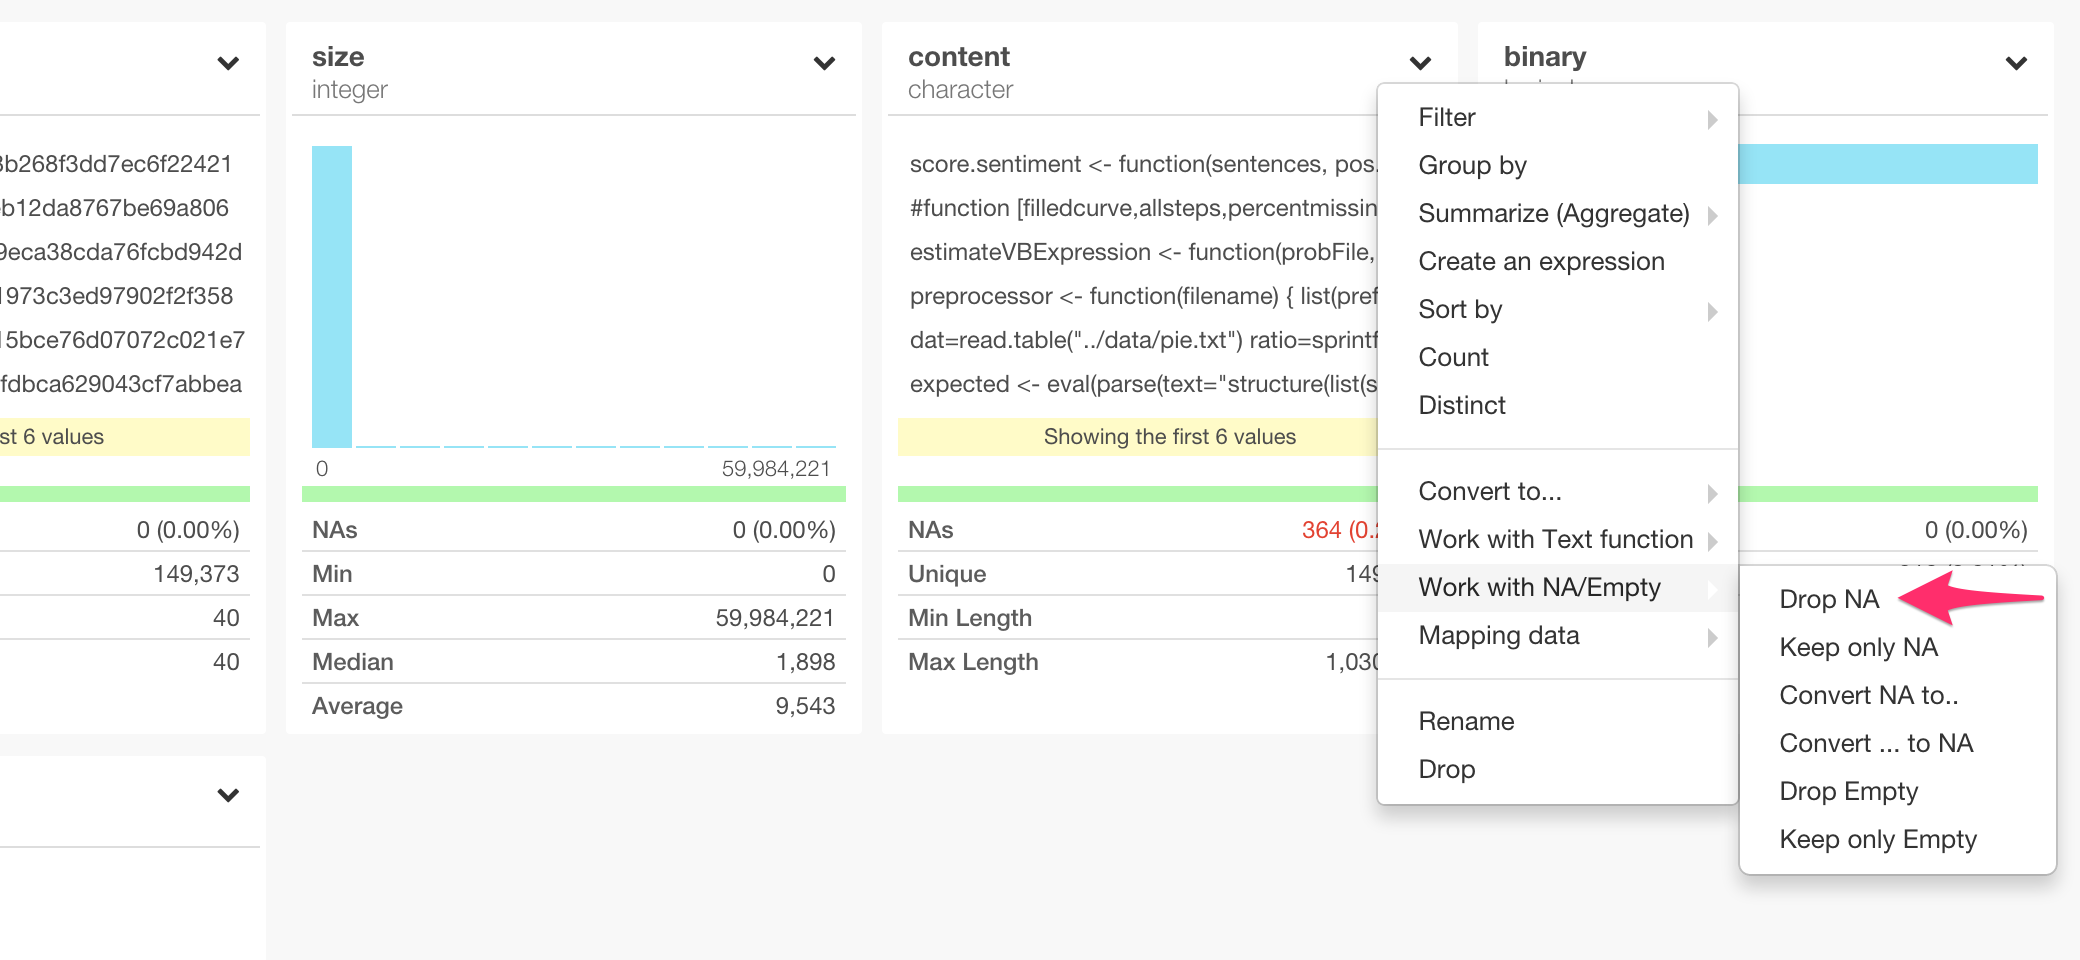Expand the binary column header chevron

click(2015, 63)
